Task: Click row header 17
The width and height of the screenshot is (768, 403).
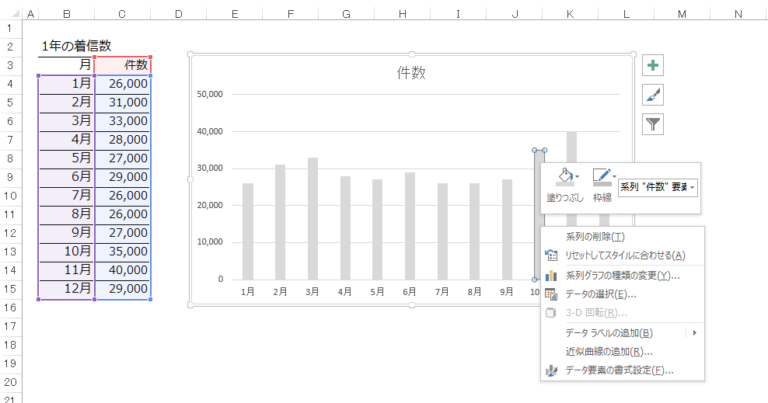Action: tap(10, 325)
